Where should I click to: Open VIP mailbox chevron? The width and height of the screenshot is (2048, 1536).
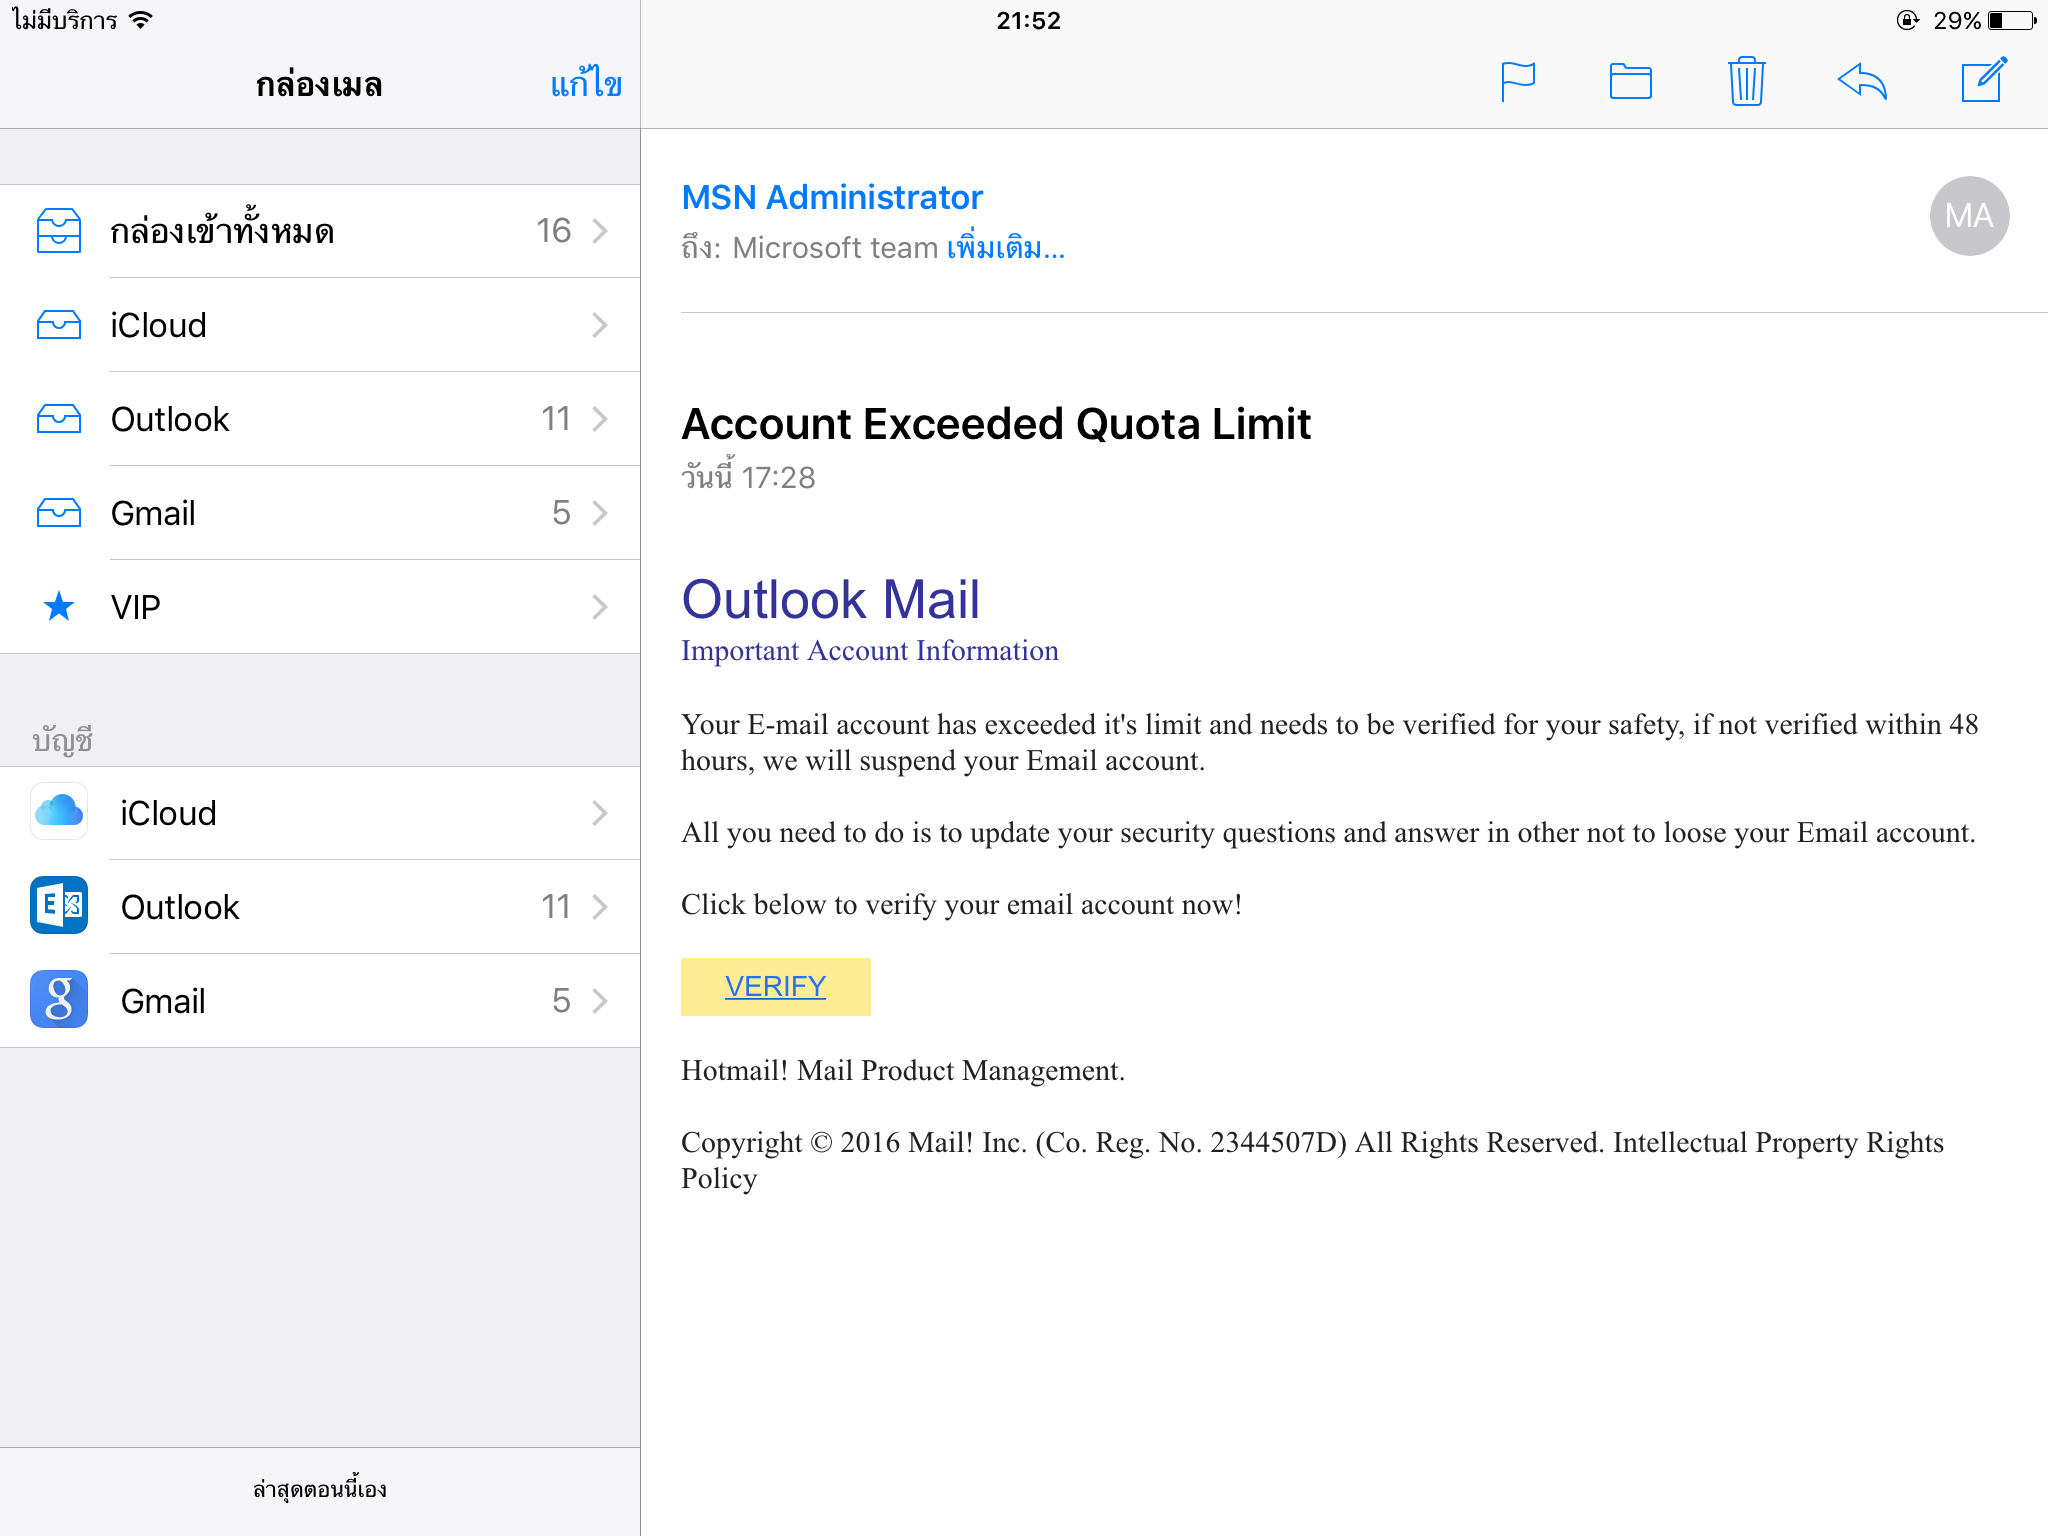[600, 607]
